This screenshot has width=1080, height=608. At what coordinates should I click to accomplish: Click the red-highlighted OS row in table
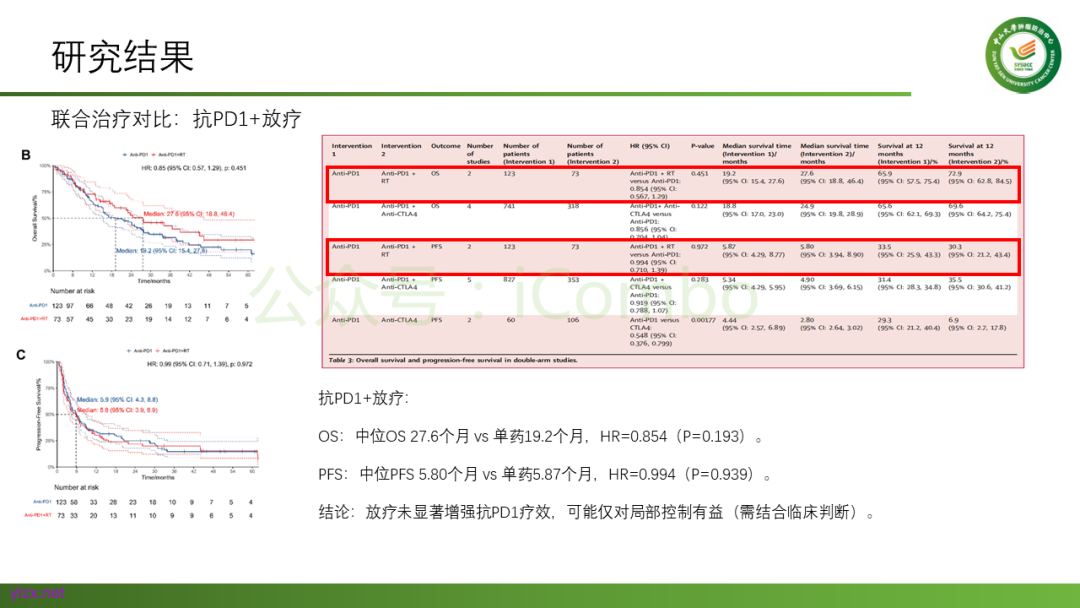[x=672, y=185]
